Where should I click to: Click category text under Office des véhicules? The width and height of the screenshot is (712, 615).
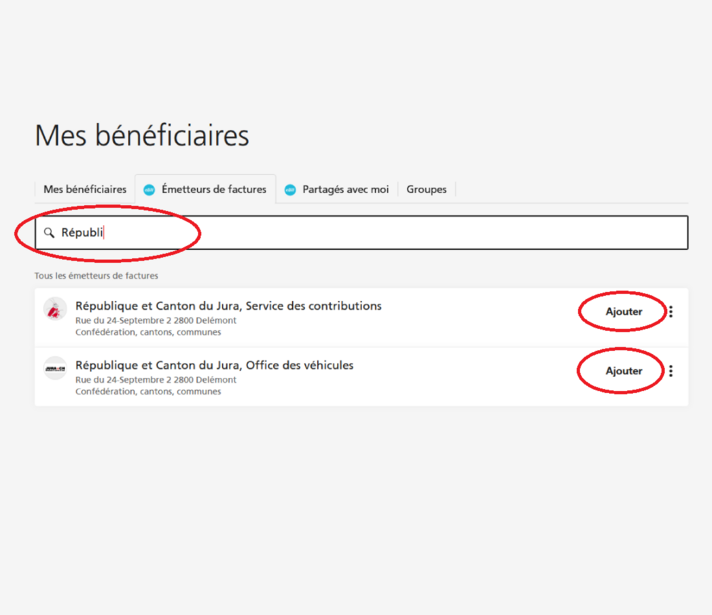(x=148, y=392)
